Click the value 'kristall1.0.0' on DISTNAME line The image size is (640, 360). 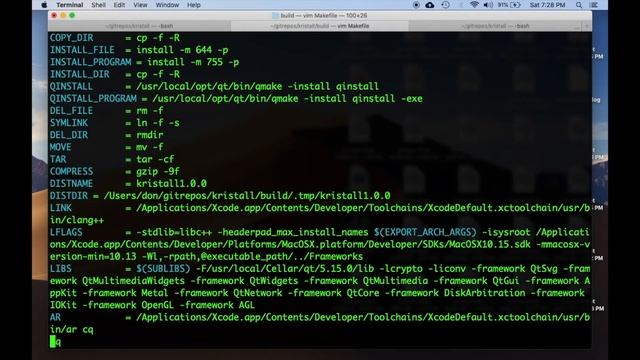point(171,184)
